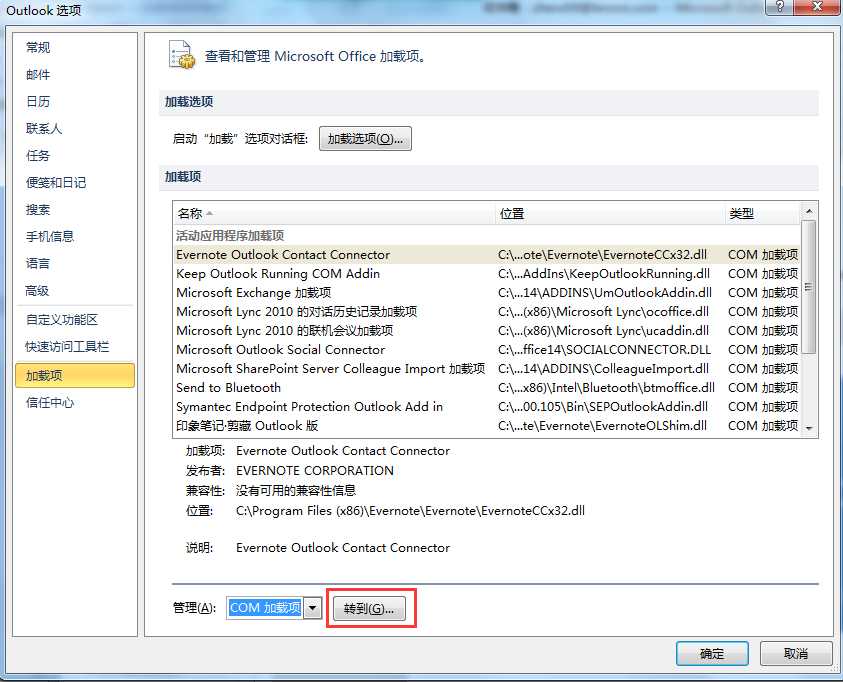Open the 管理 COM 加载项 dropdown arrow
The height and width of the screenshot is (682, 843).
point(312,608)
